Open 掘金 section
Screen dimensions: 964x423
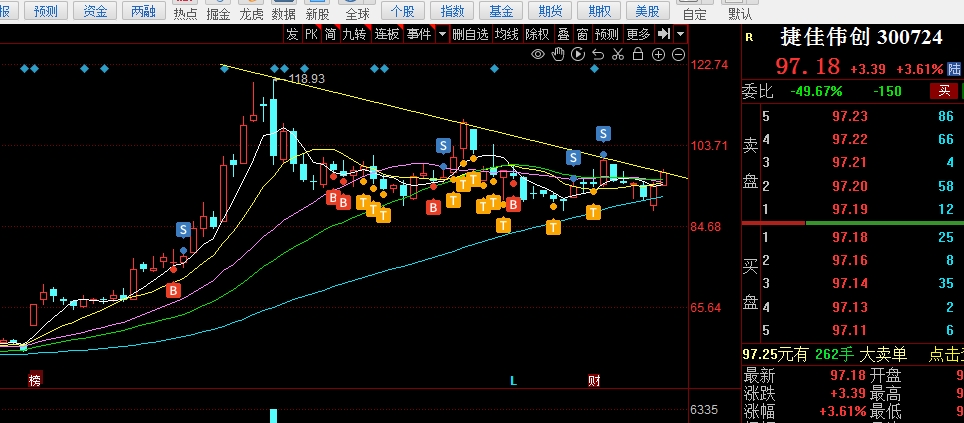pos(218,10)
